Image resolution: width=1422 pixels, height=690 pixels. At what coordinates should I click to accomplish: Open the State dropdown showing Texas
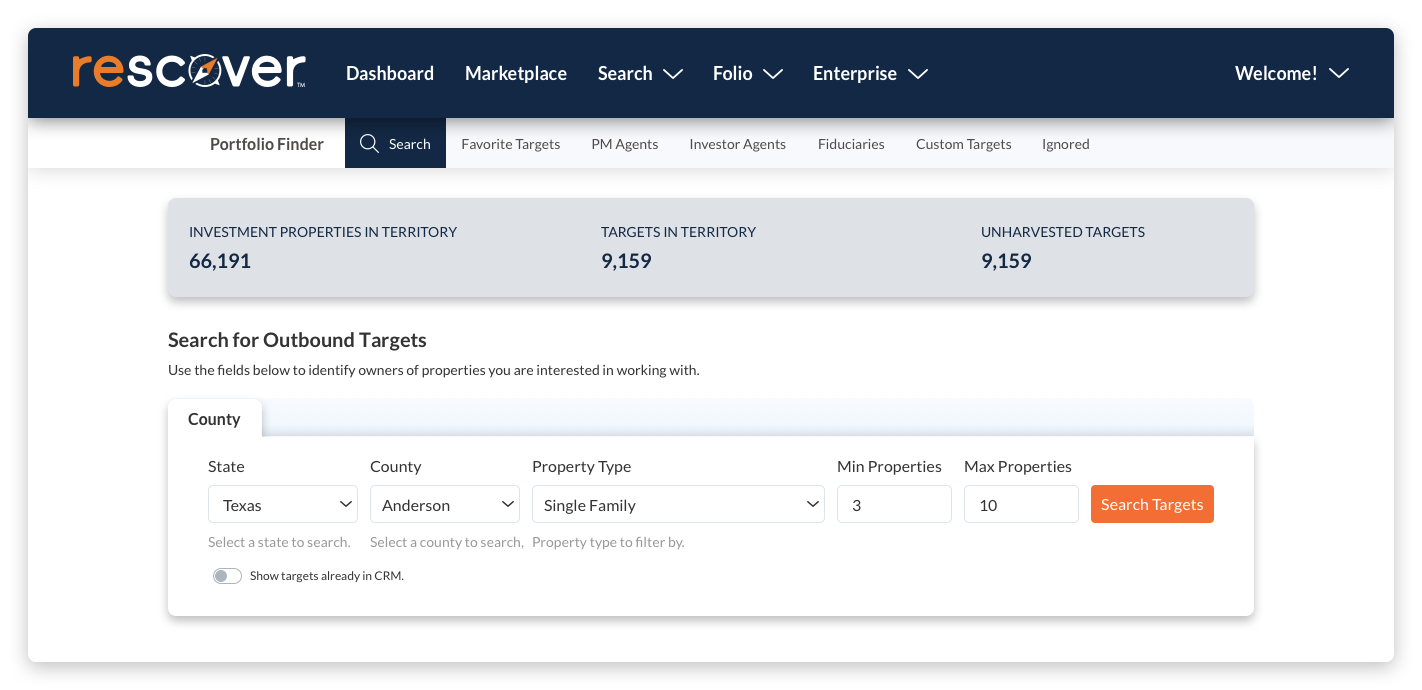click(283, 505)
